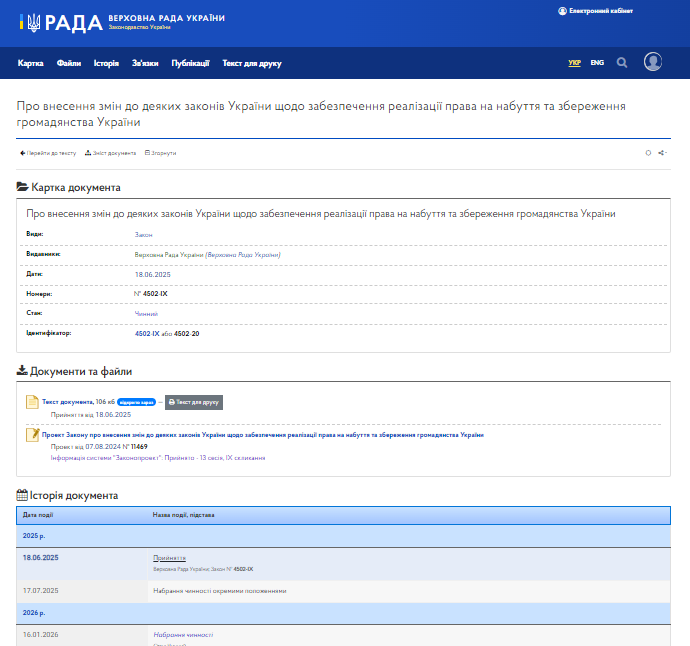
Task: Click 'Перейти до тексту' link
Action: [x=48, y=153]
